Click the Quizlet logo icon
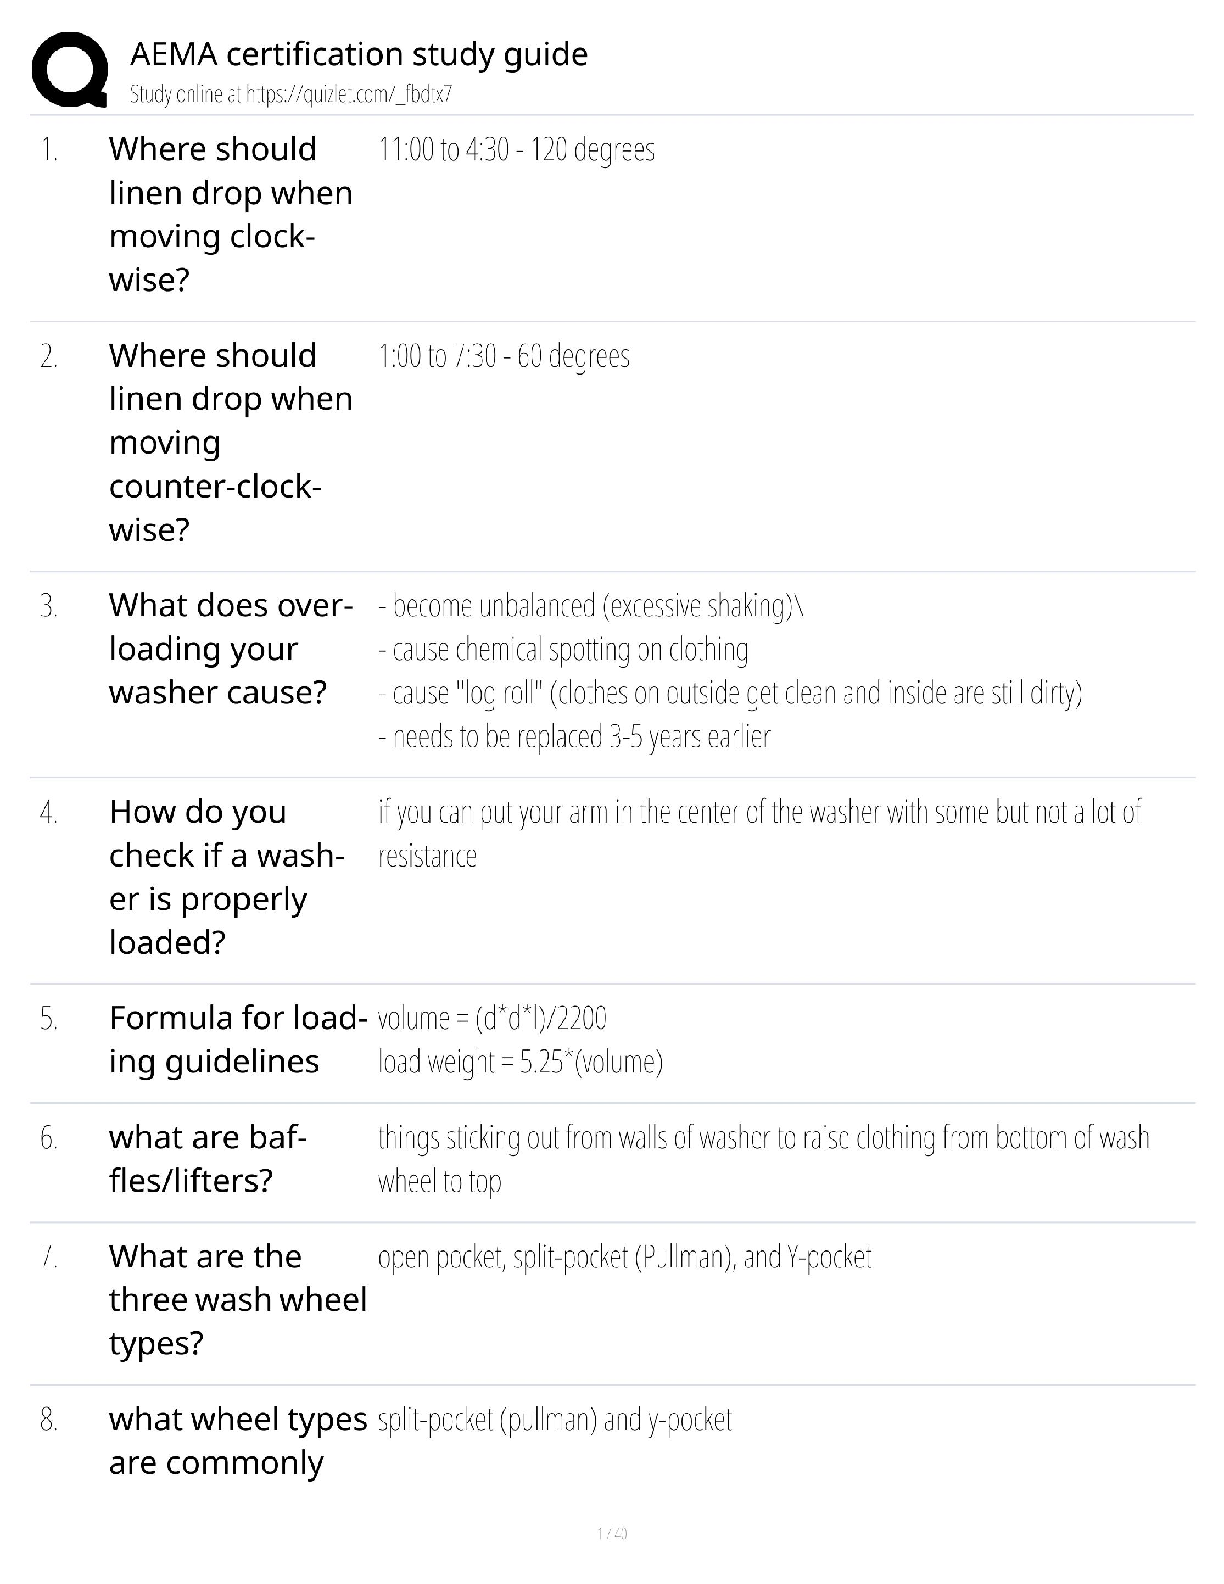This screenshot has height=1584, width=1224. (69, 69)
